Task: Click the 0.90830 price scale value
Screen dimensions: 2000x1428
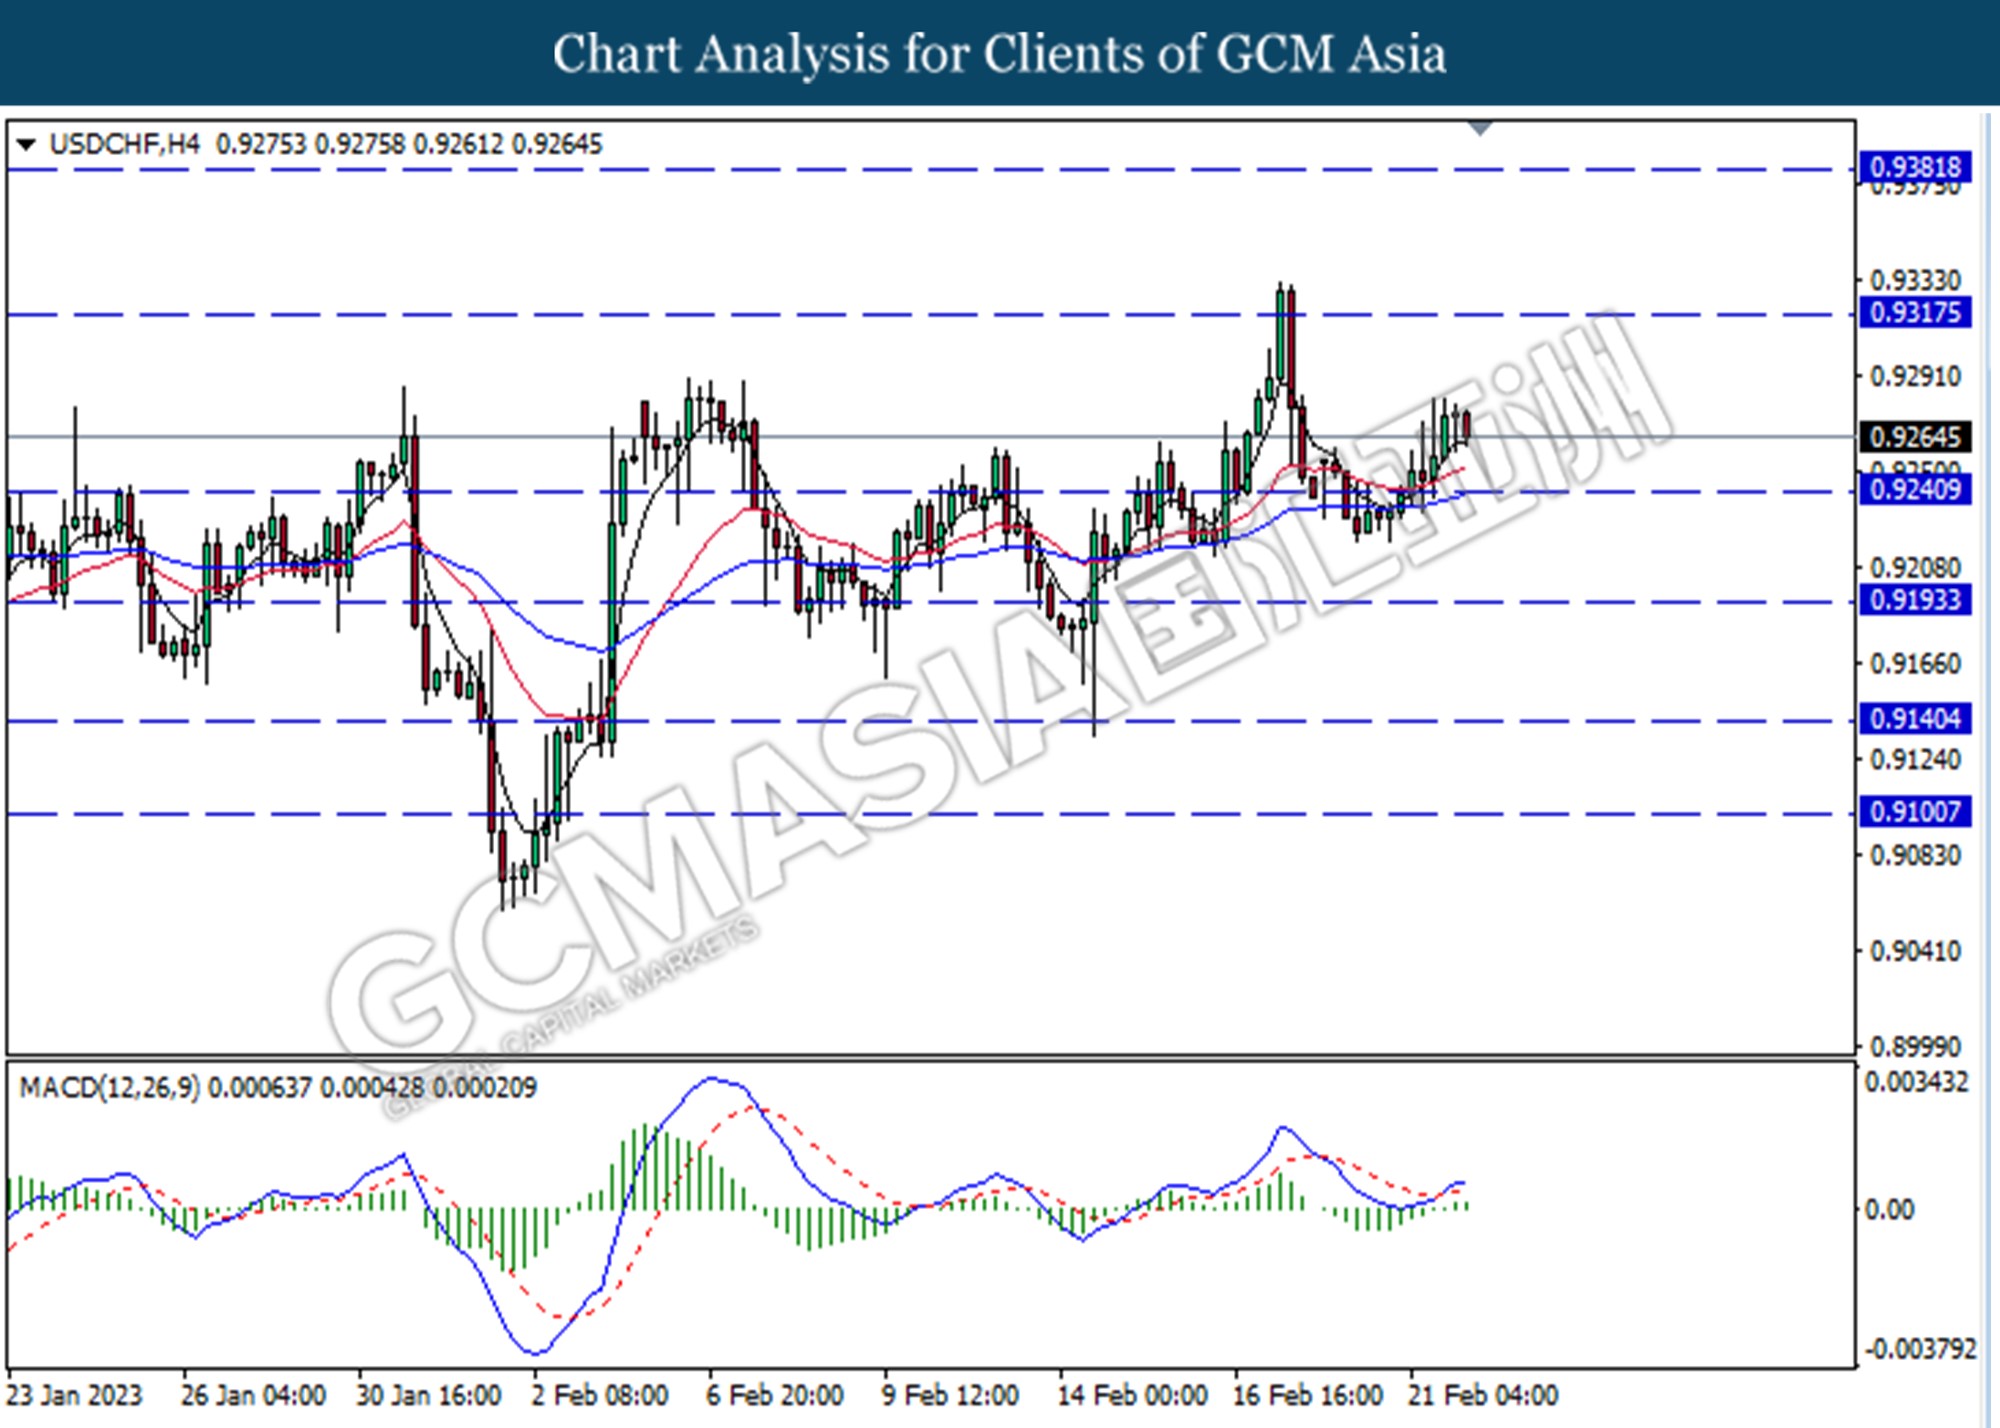Action: 1915,855
